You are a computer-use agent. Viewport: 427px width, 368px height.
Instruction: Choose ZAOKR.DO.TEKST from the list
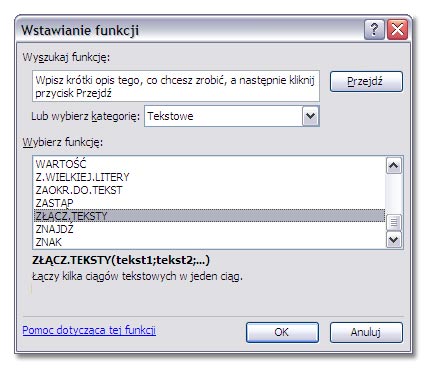point(209,190)
